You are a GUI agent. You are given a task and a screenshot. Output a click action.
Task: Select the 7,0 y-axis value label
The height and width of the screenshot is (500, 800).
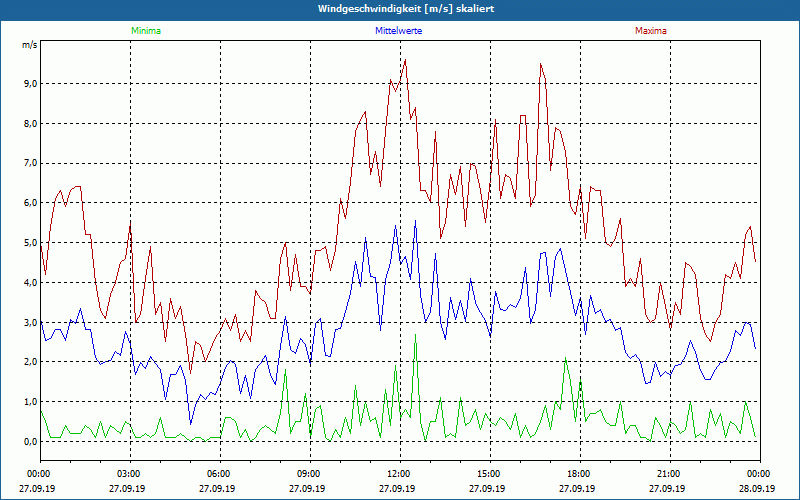(29, 163)
